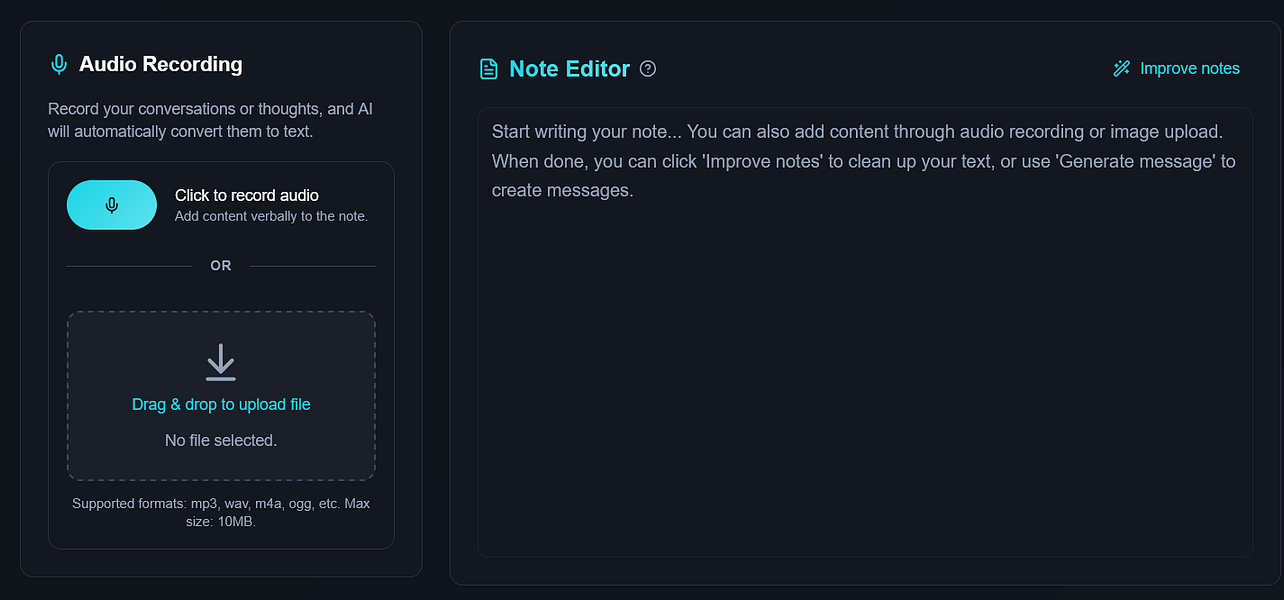This screenshot has height=600, width=1284.
Task: Click the dashed file upload drop zone
Action: 221,396
